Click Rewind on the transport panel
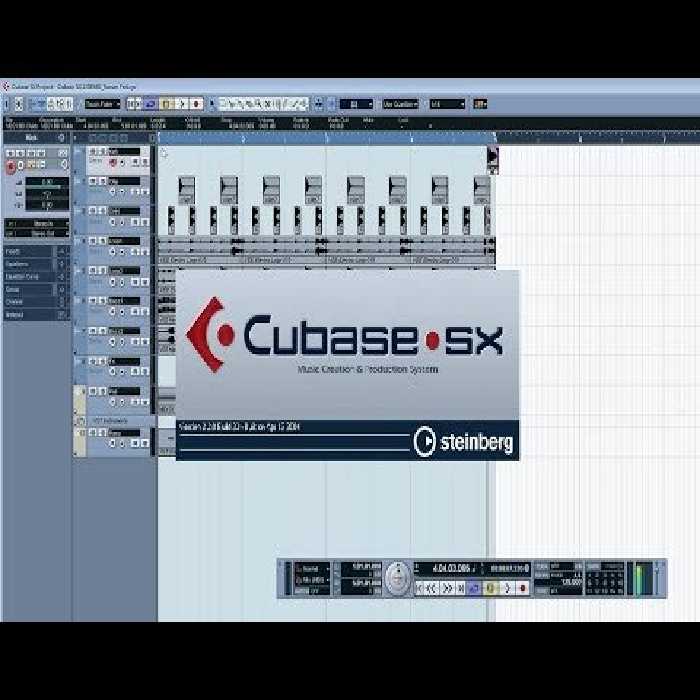700x700 pixels. click(x=432, y=588)
